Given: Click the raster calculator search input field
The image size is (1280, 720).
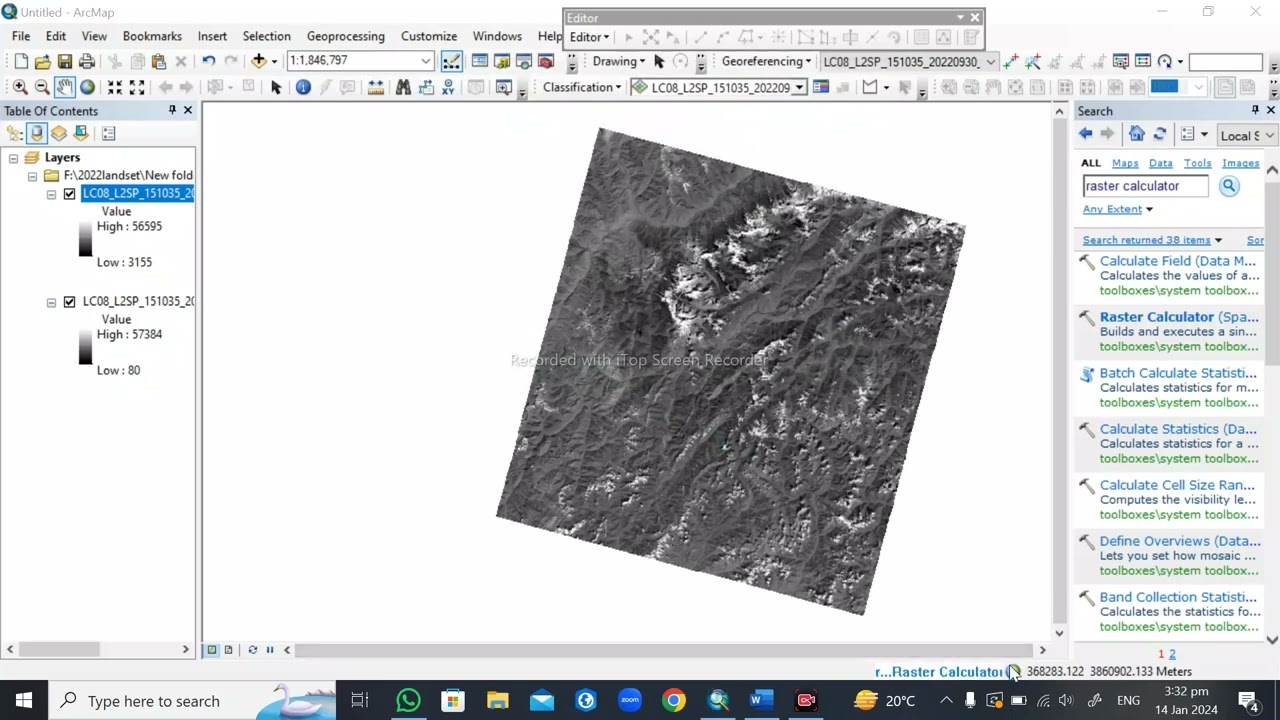Looking at the screenshot, I should tap(1145, 186).
